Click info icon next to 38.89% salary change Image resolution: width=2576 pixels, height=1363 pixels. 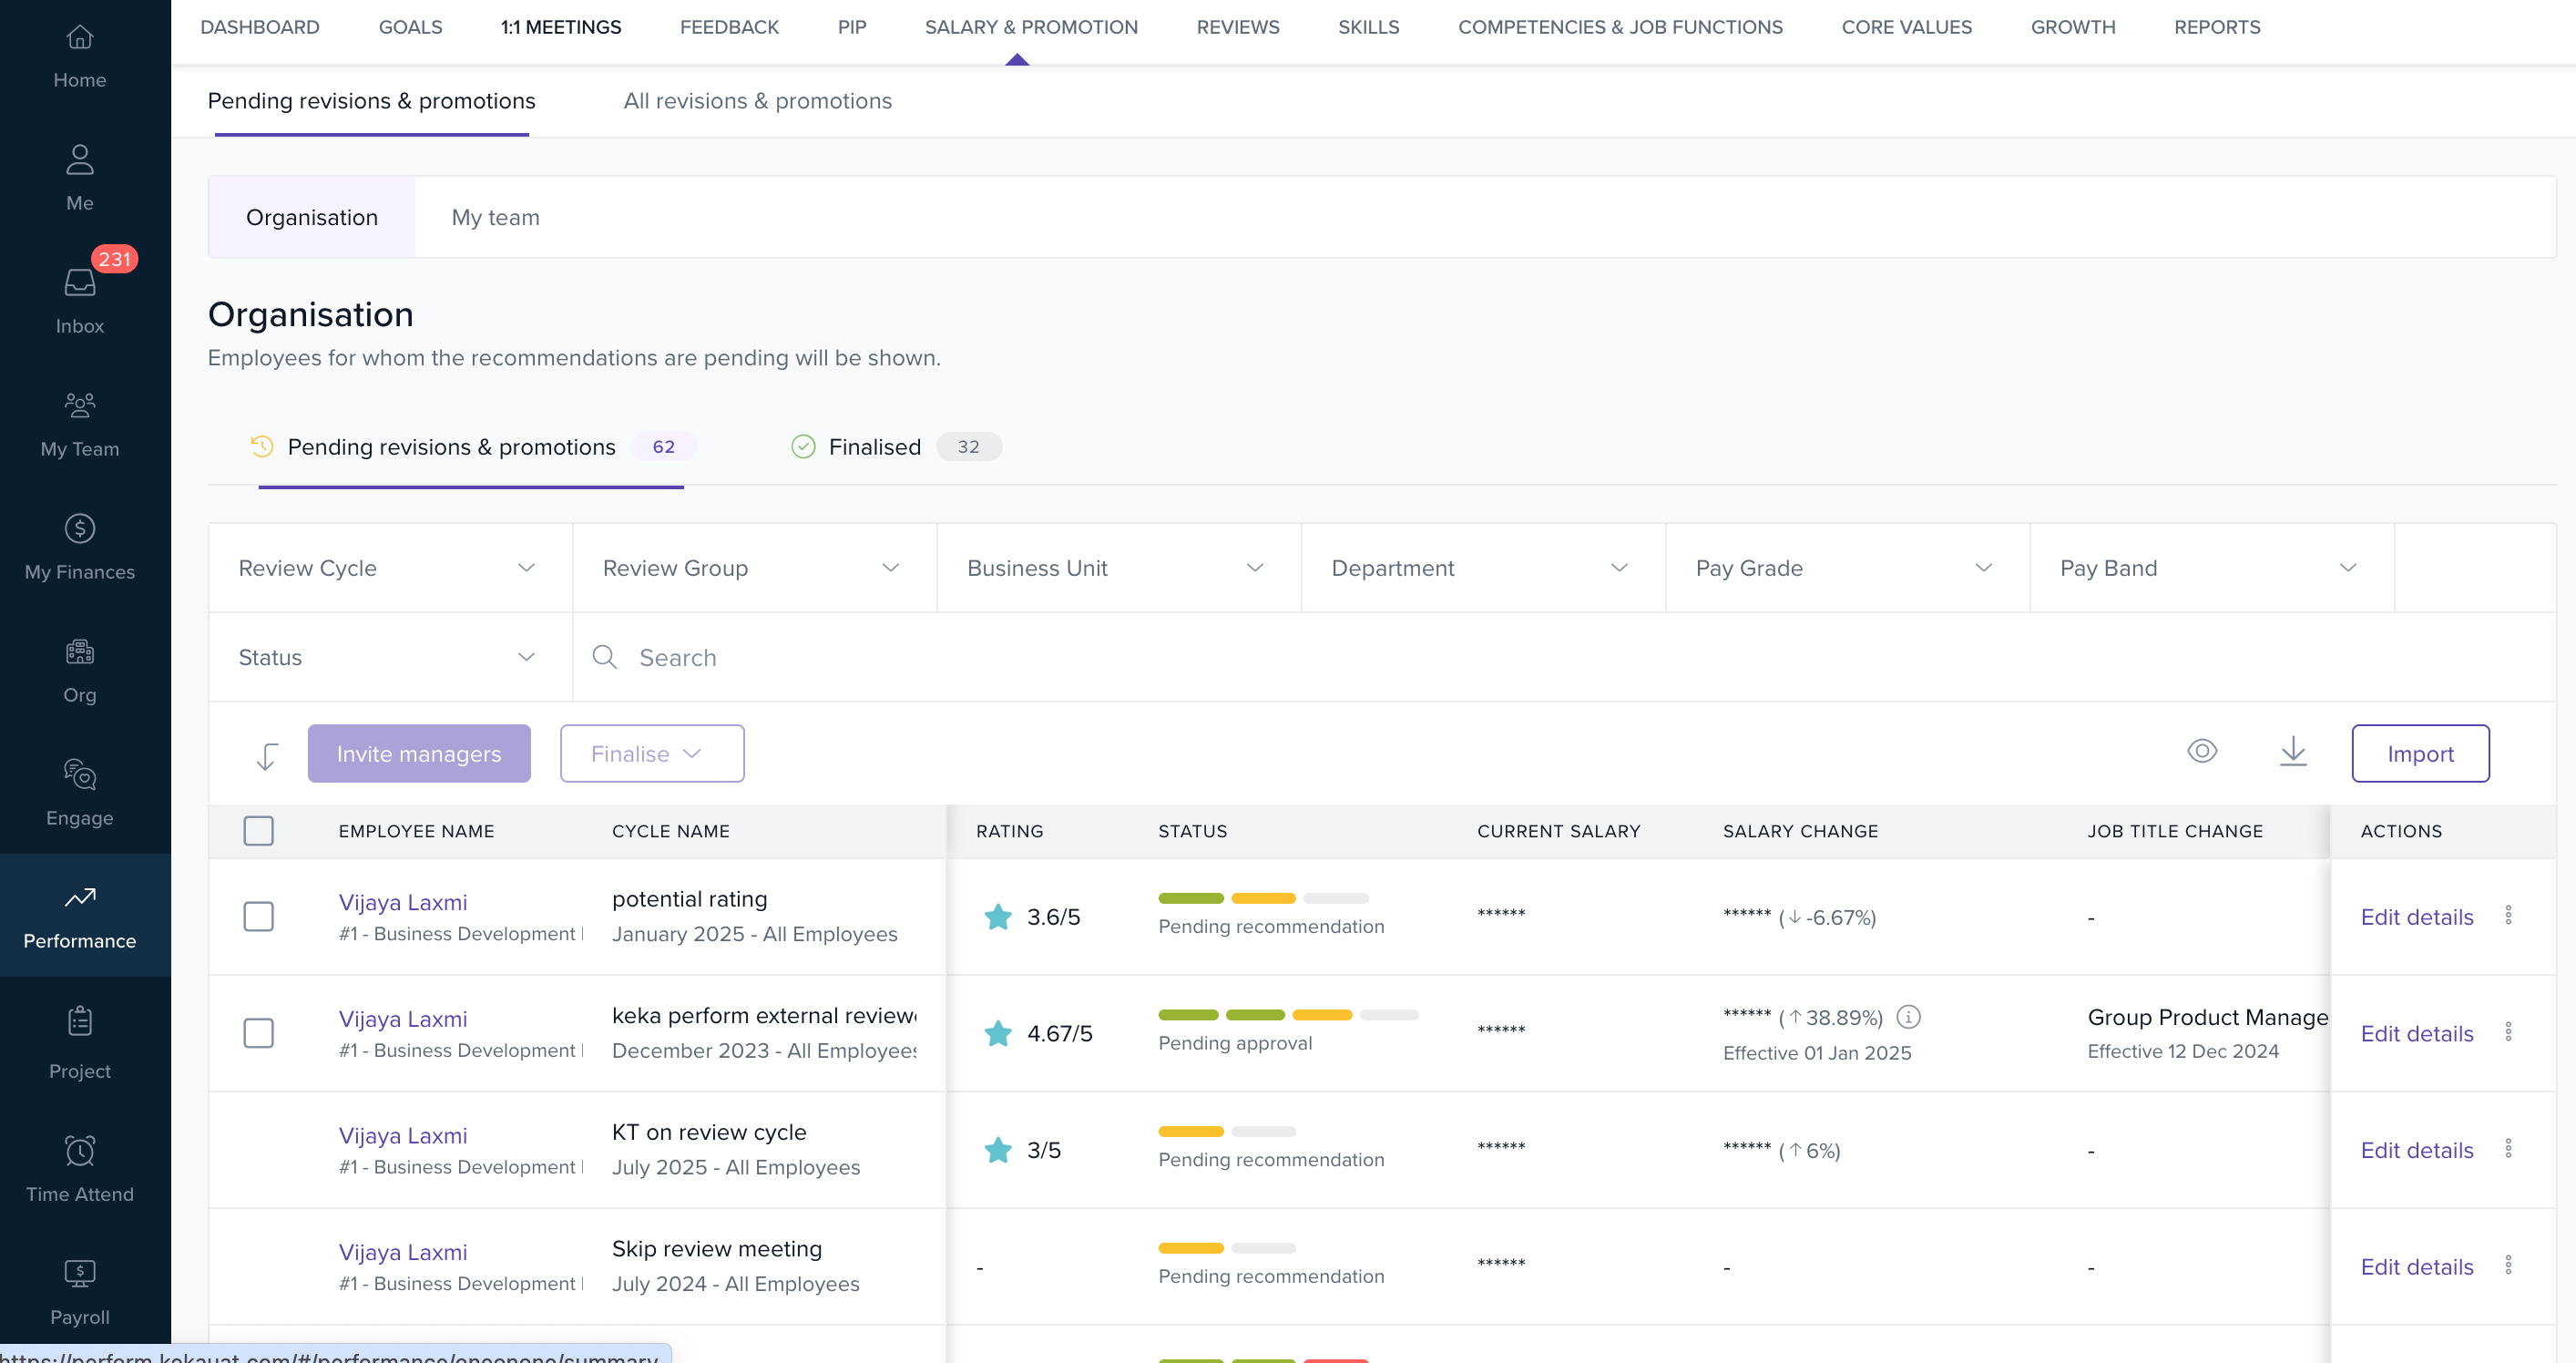pos(1908,1017)
